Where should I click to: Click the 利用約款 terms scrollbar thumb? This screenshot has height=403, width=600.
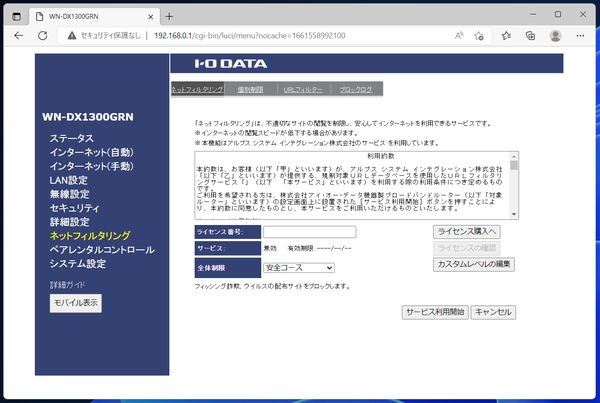[514, 165]
